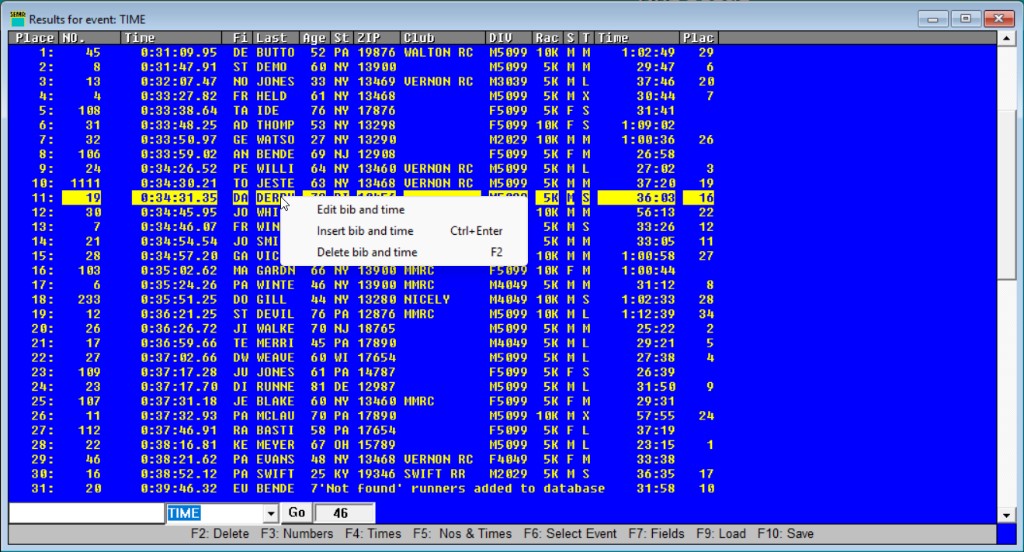Click the field showing 46 beside Go

pyautogui.click(x=344, y=513)
